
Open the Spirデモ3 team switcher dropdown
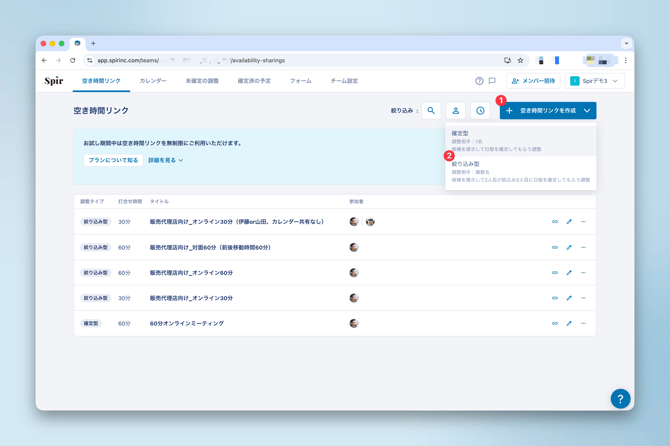594,81
